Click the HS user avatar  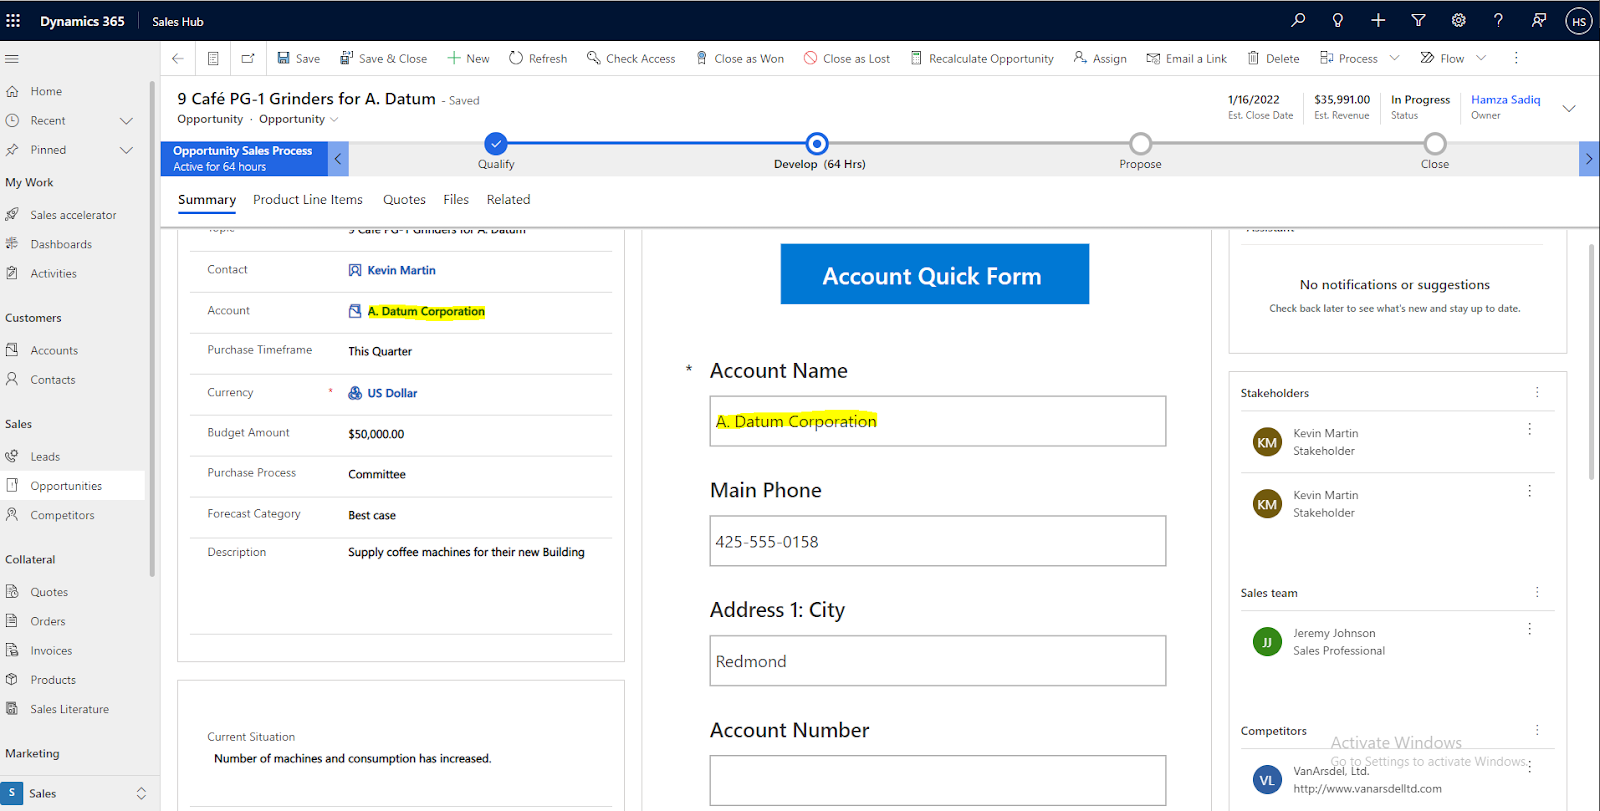(x=1579, y=21)
